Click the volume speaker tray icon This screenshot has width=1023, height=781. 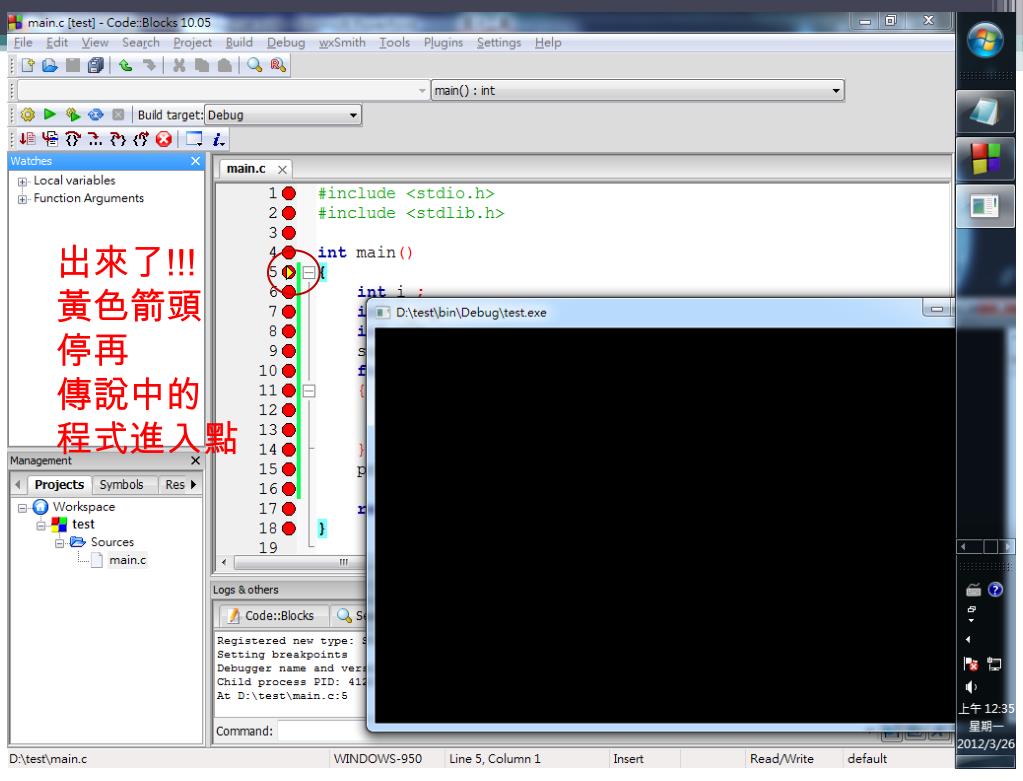(x=971, y=686)
